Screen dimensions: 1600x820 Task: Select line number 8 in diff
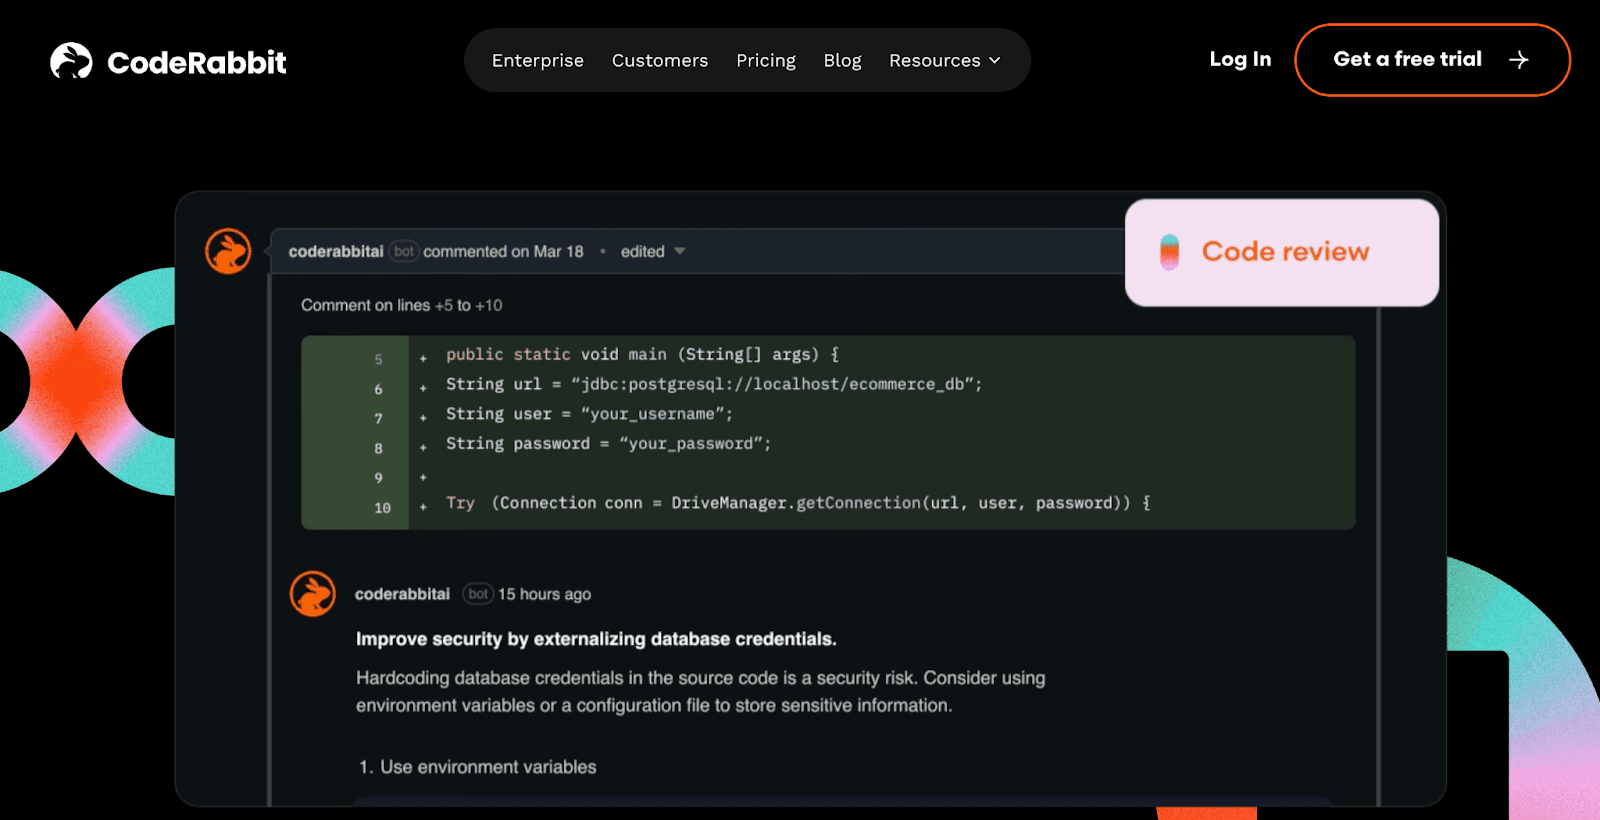(x=379, y=448)
